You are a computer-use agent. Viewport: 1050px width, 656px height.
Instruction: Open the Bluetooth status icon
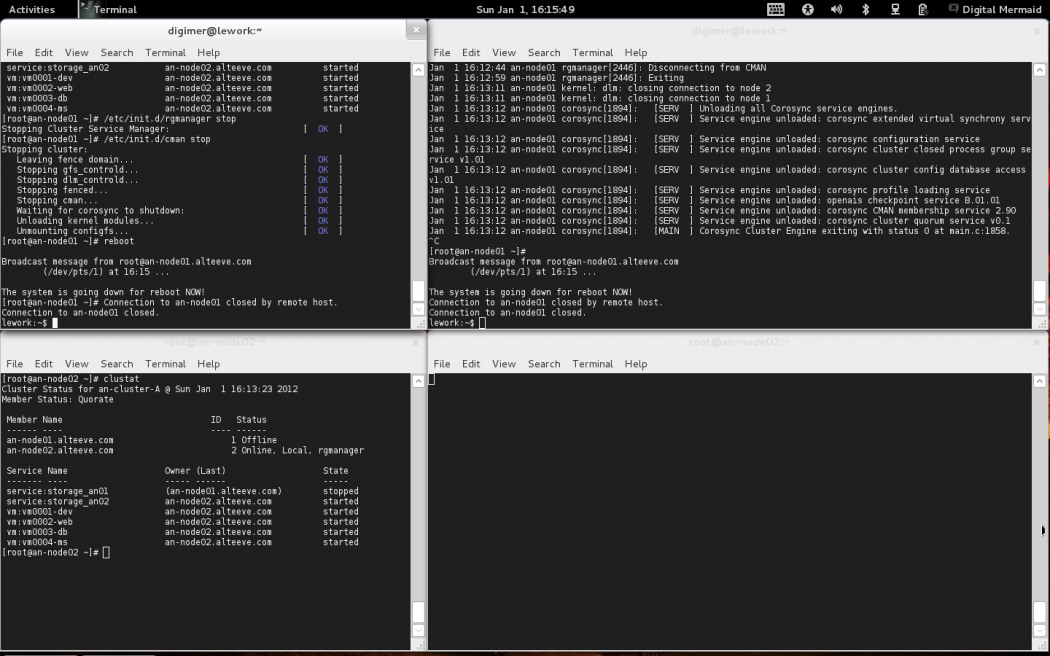[865, 9]
